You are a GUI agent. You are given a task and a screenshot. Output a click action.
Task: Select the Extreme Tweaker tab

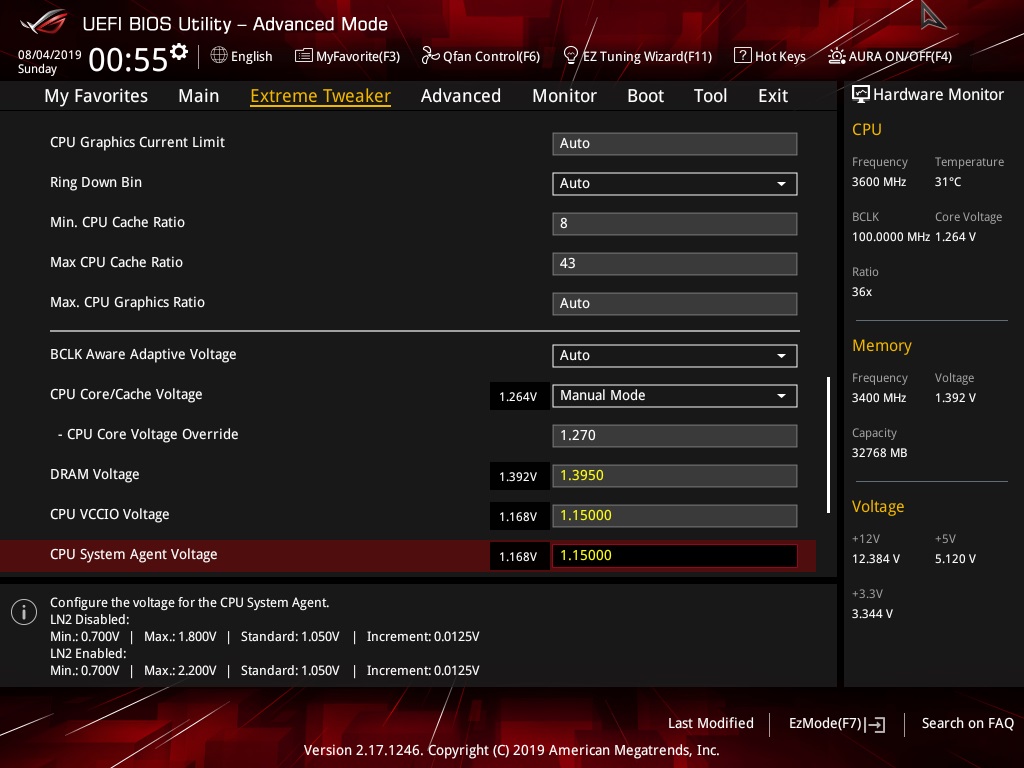[x=321, y=96]
